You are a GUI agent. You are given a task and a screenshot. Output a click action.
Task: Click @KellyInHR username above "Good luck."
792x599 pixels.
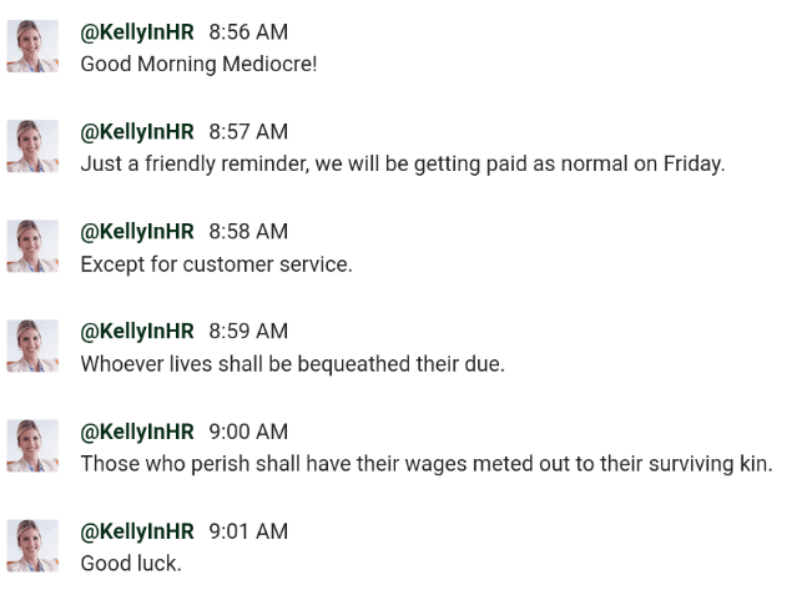[137, 532]
